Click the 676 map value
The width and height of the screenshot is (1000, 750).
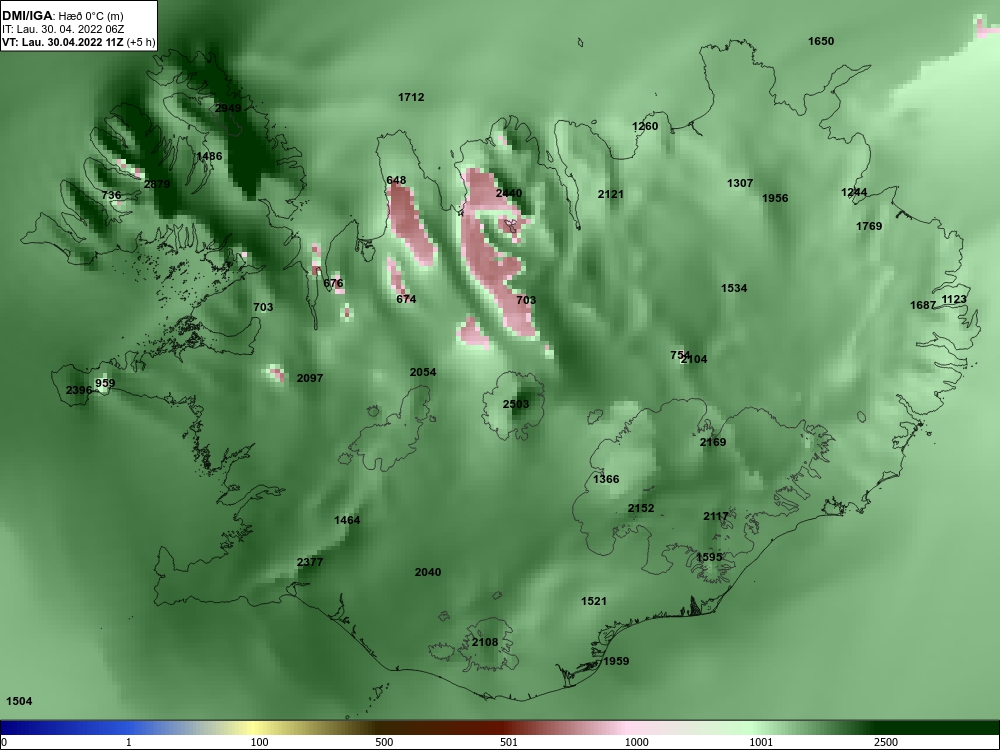click(x=333, y=284)
